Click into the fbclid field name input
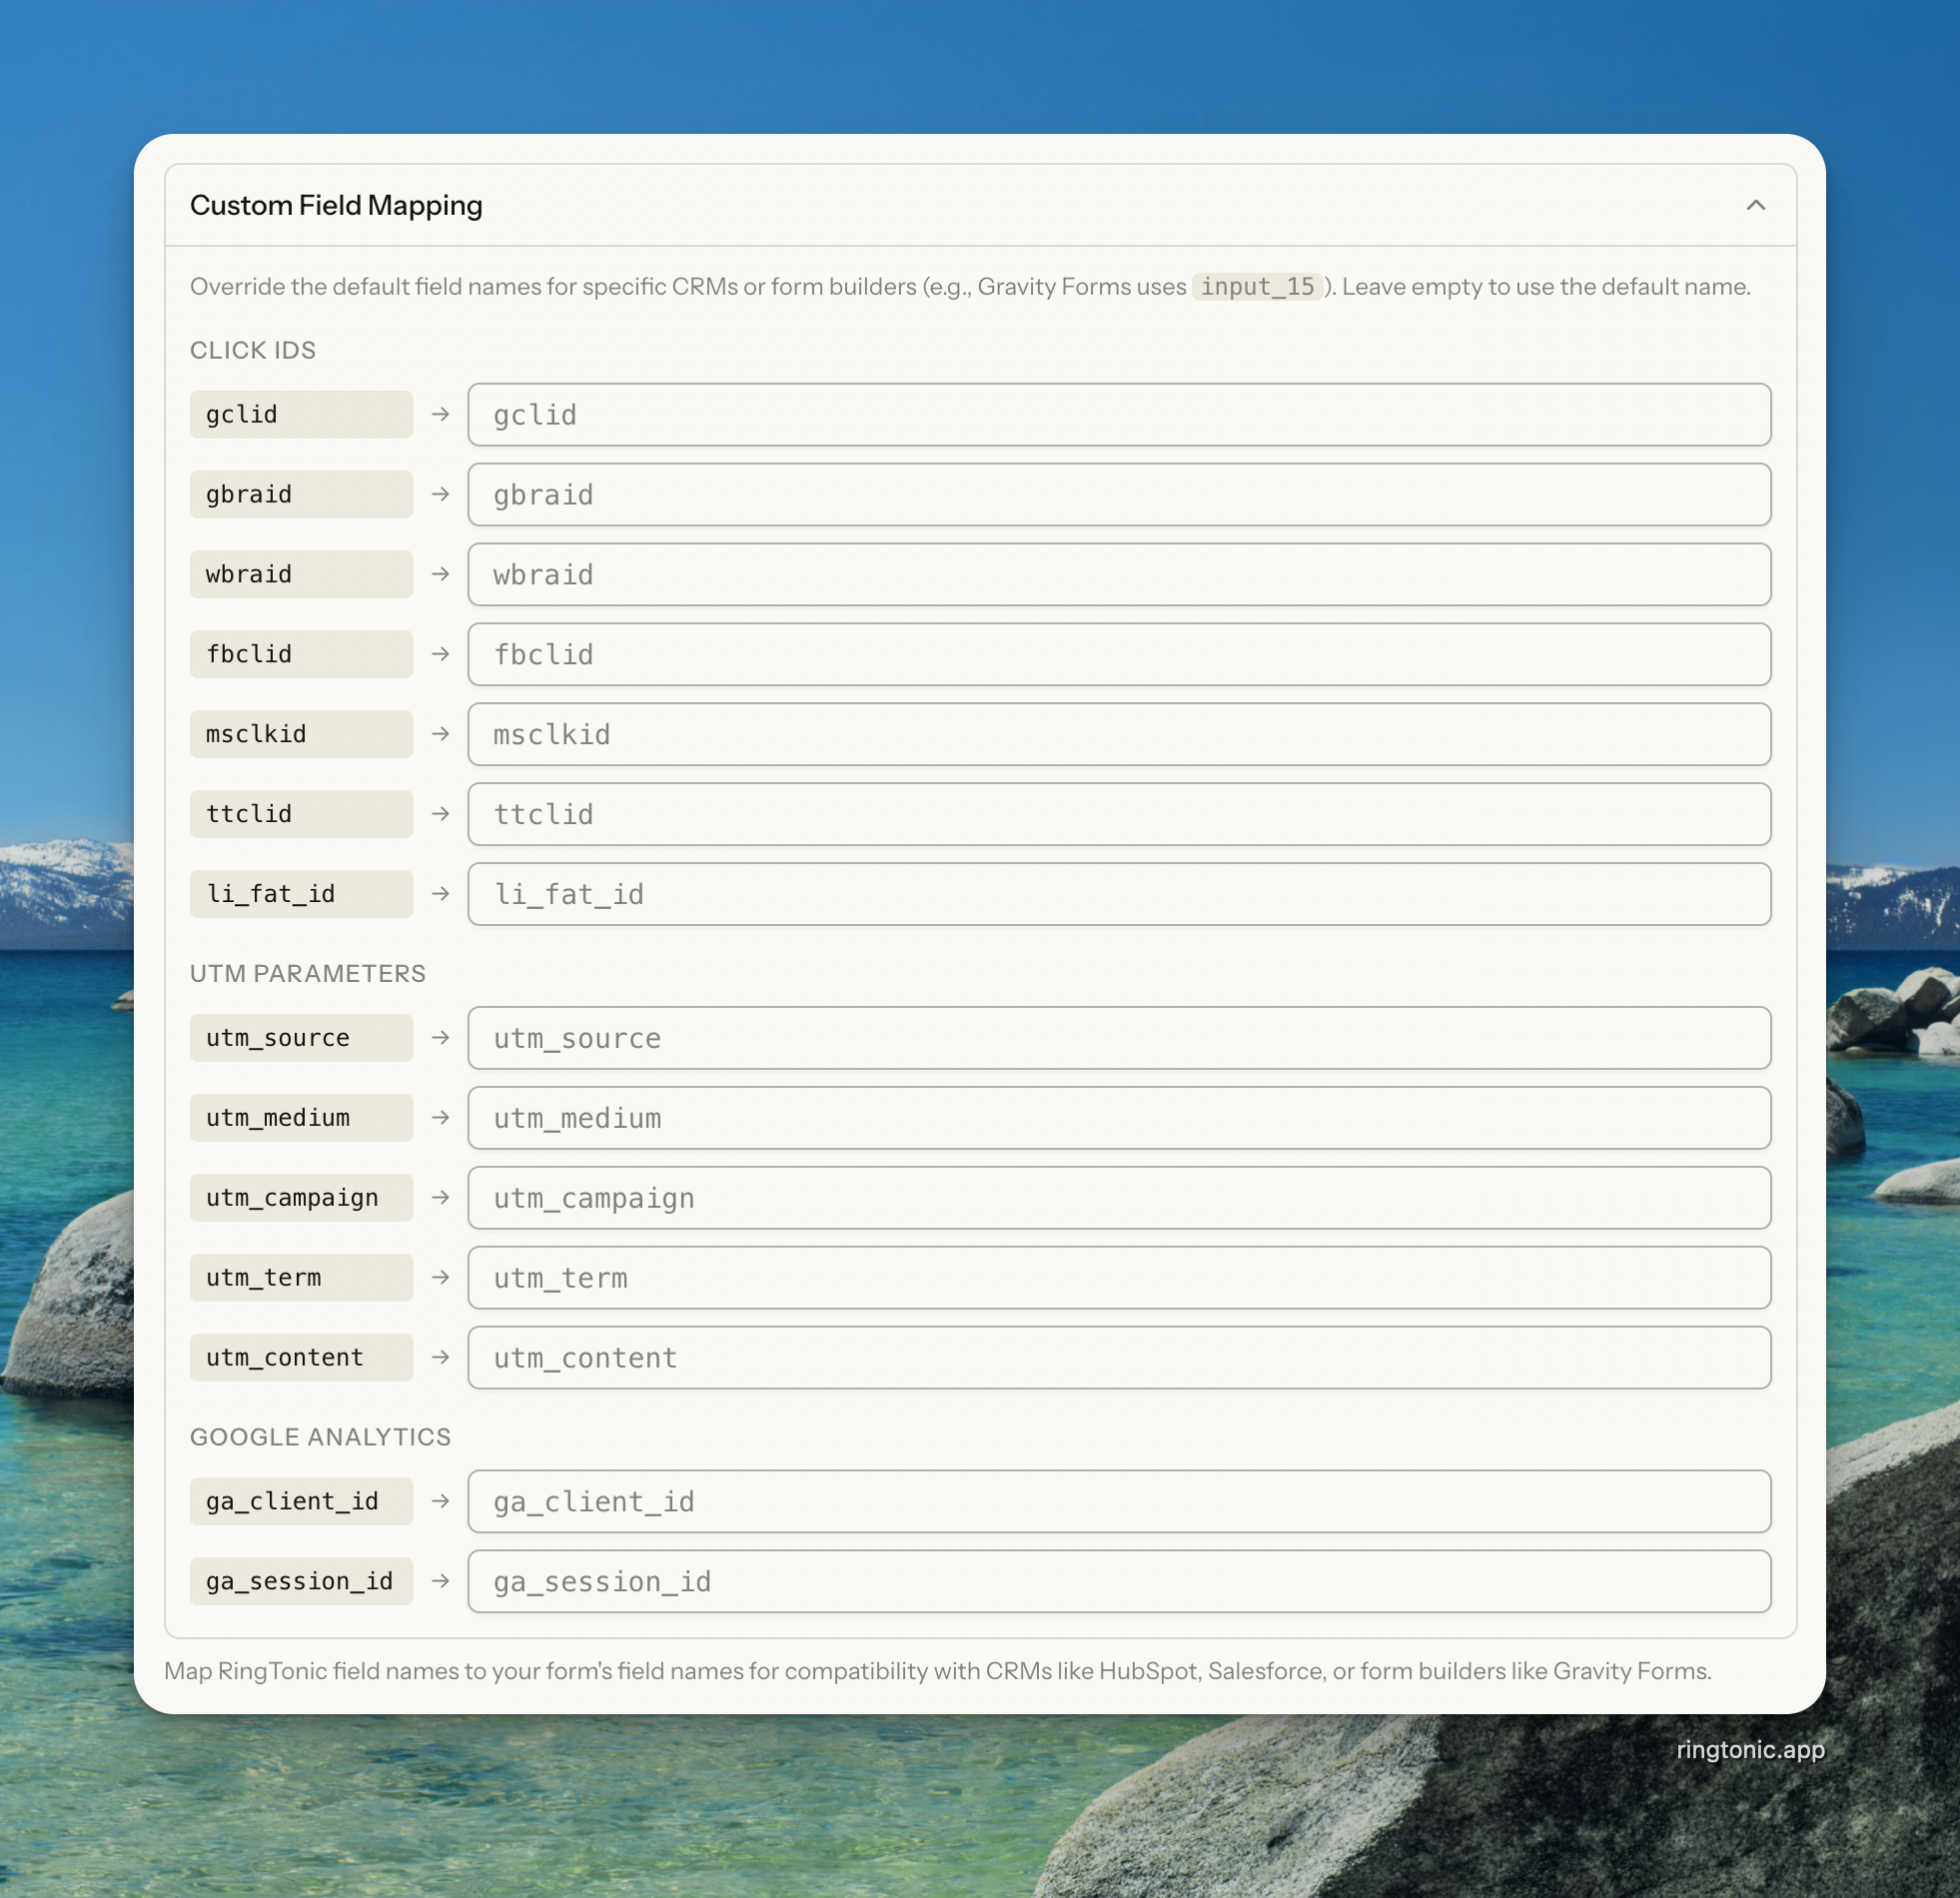This screenshot has width=1960, height=1898. [x=1118, y=655]
